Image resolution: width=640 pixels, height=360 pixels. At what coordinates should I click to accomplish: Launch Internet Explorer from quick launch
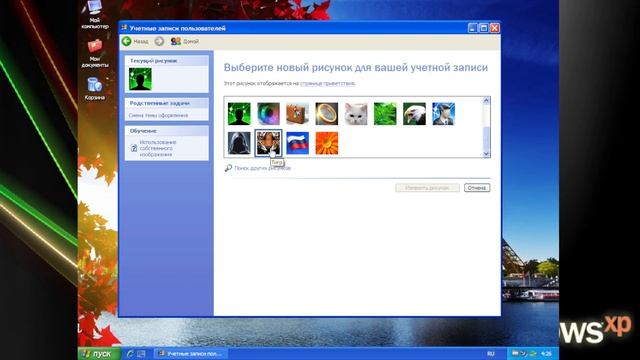130,354
